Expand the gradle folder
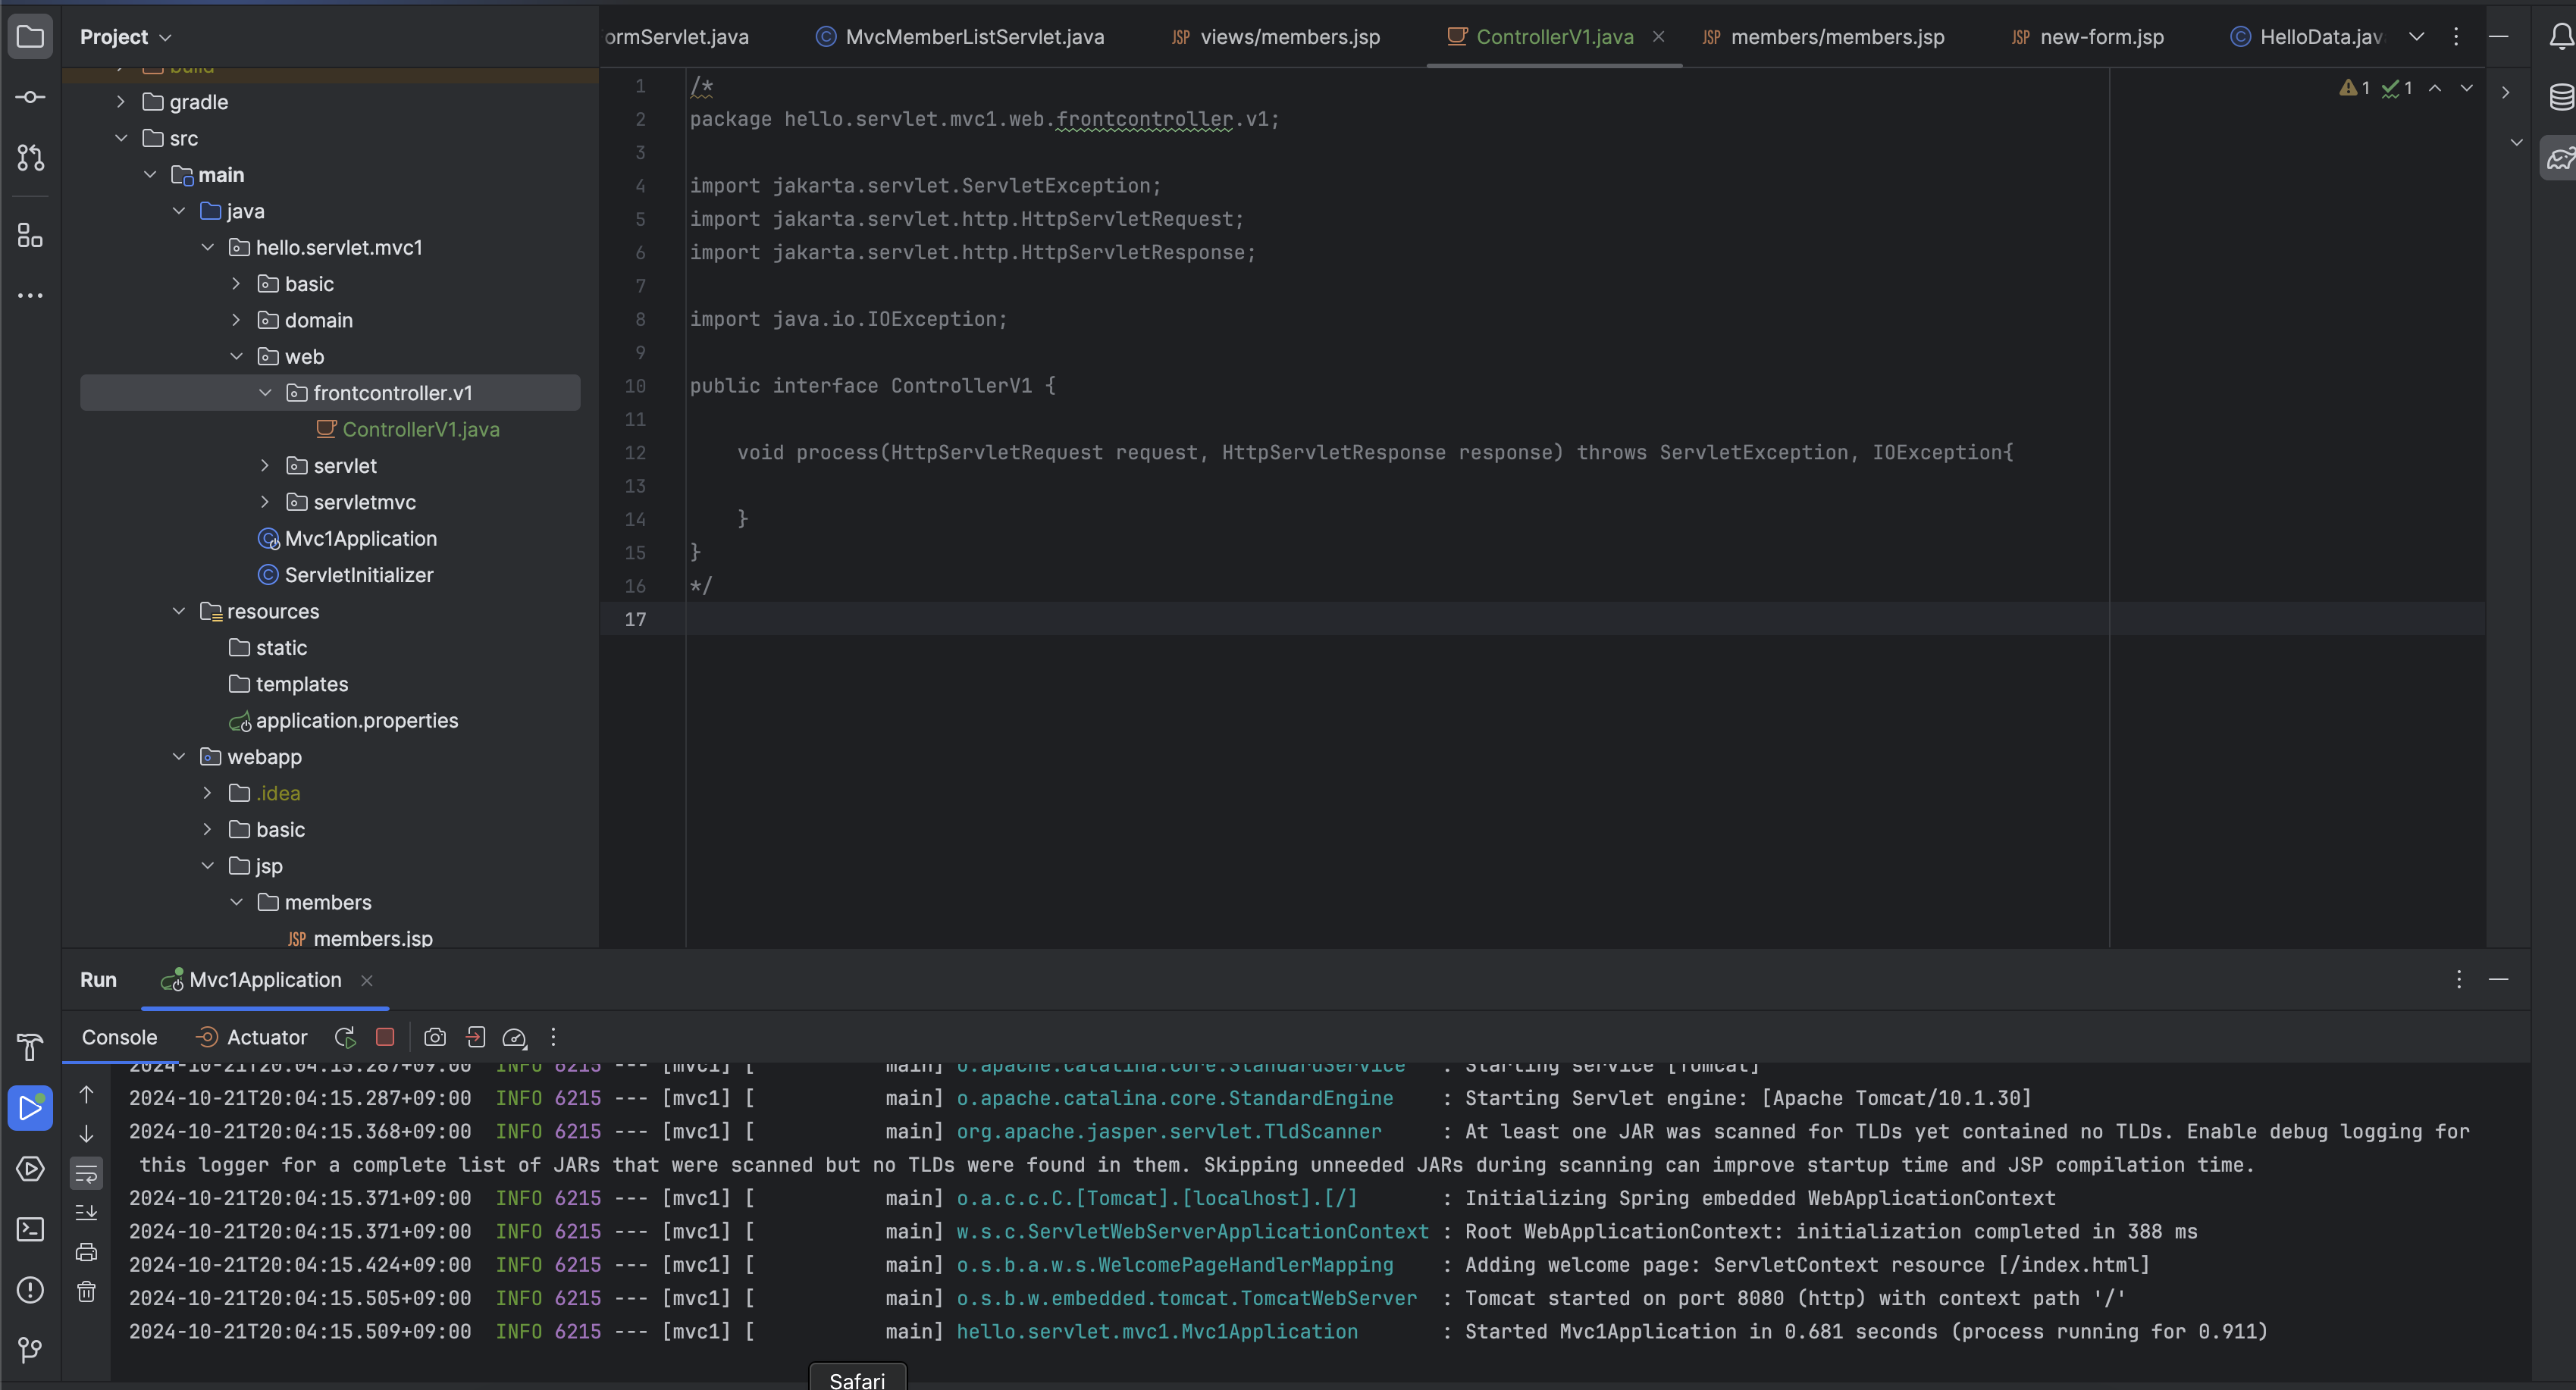This screenshot has width=2576, height=1390. pos(120,102)
